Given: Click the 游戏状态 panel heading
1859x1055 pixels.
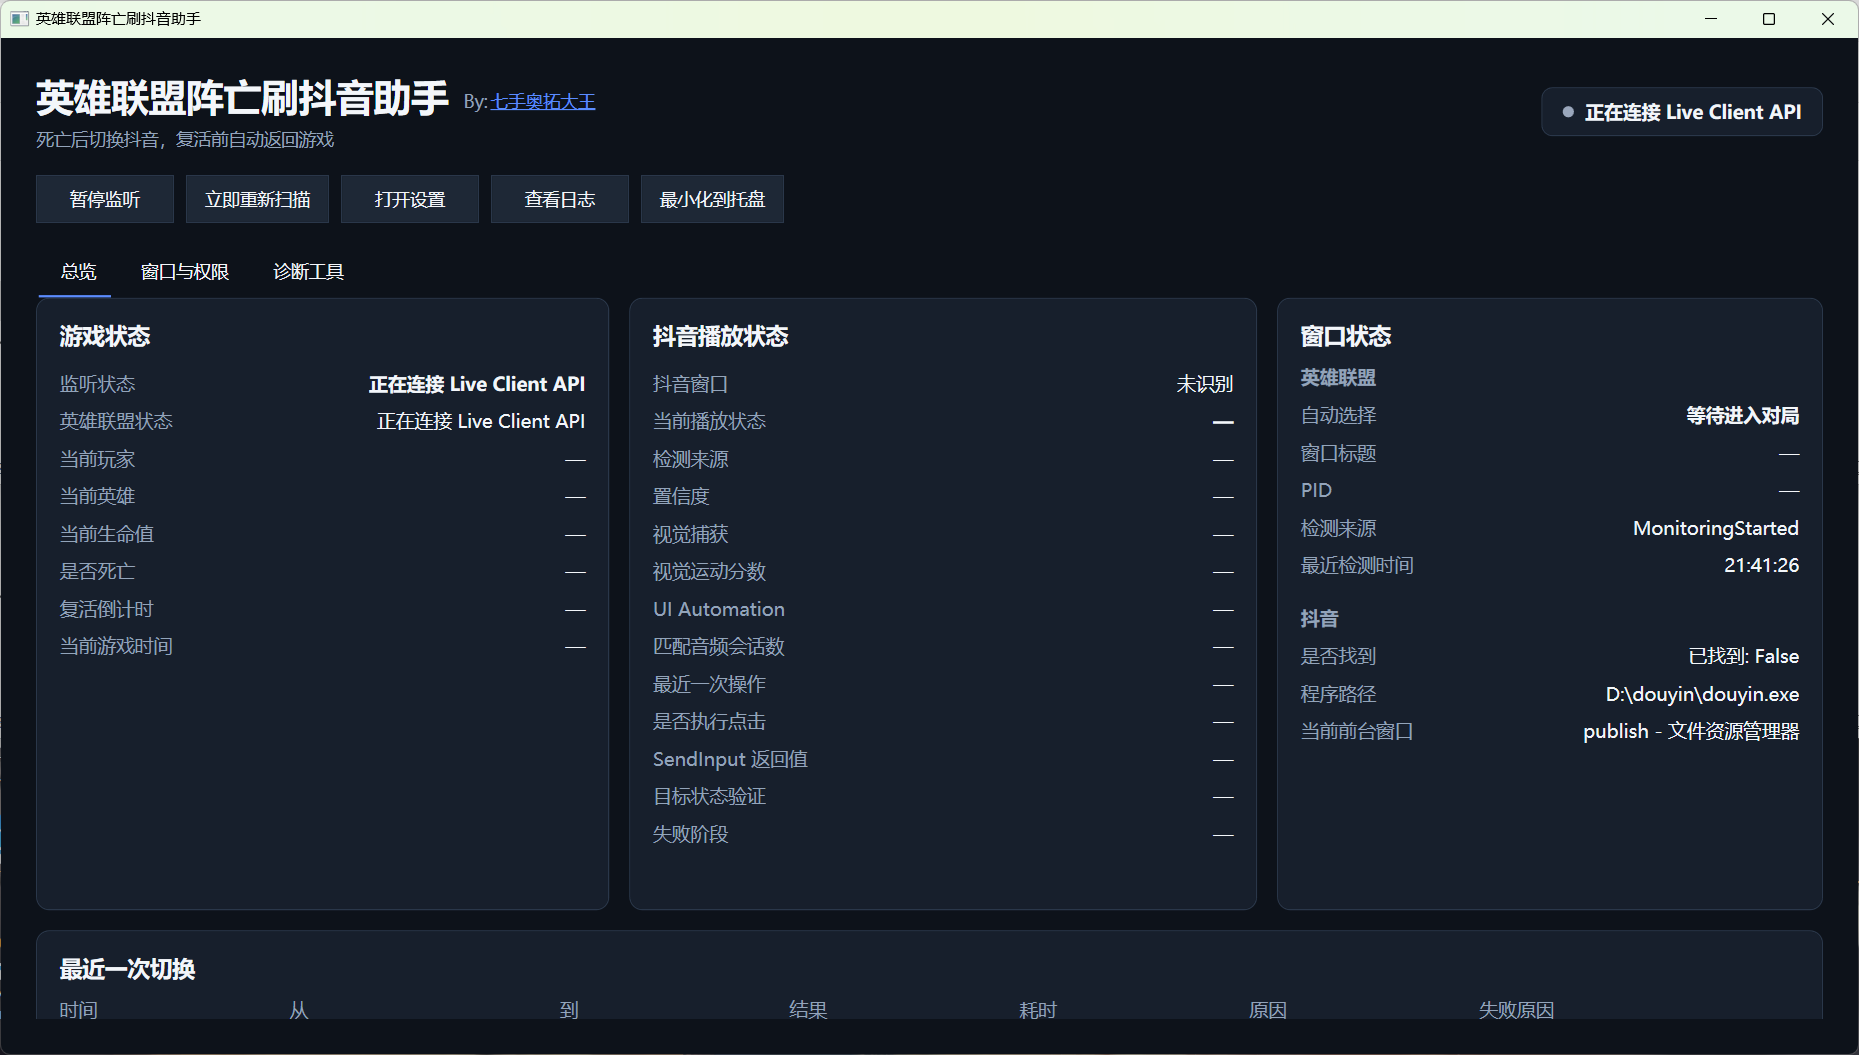Looking at the screenshot, I should point(105,336).
